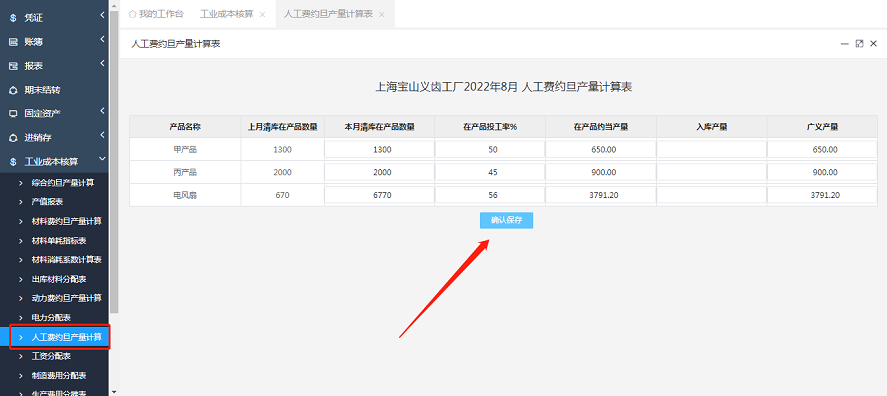This screenshot has height=396, width=887.
Task: Open 电力分配表 in the sidebar
Action: tap(51, 317)
